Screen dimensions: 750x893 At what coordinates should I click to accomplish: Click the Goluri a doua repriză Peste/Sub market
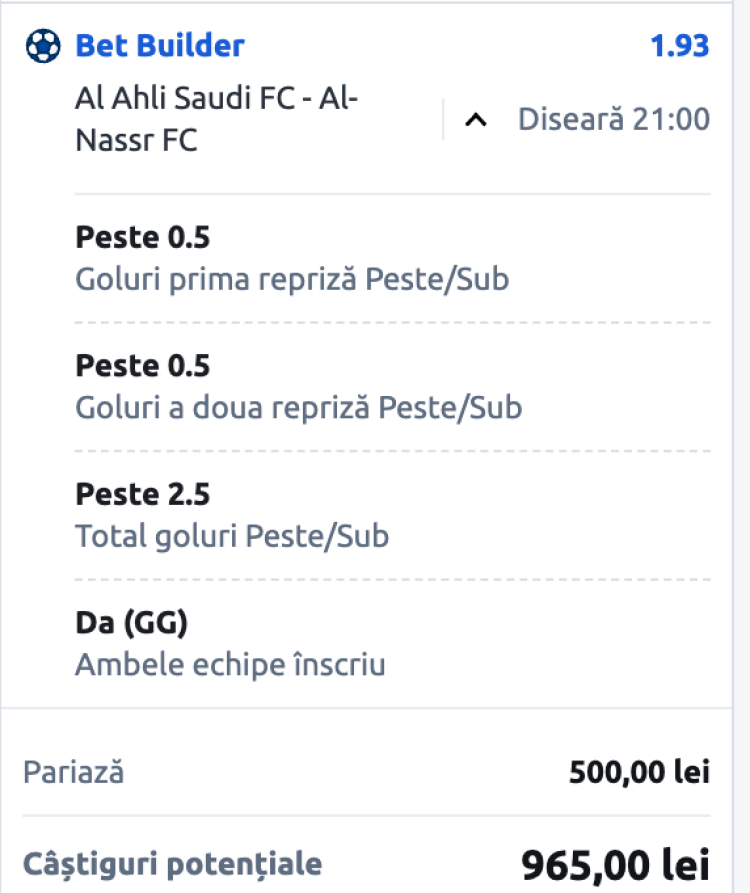(x=298, y=407)
